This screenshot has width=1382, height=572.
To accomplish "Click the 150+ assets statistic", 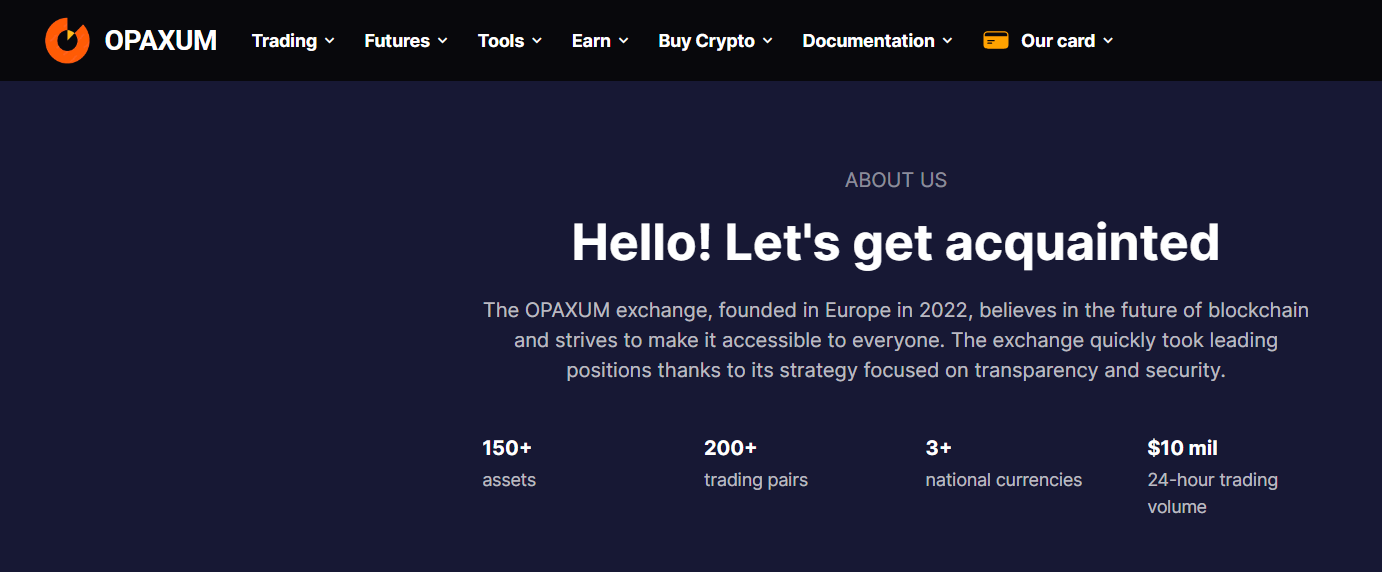I will click(509, 463).
